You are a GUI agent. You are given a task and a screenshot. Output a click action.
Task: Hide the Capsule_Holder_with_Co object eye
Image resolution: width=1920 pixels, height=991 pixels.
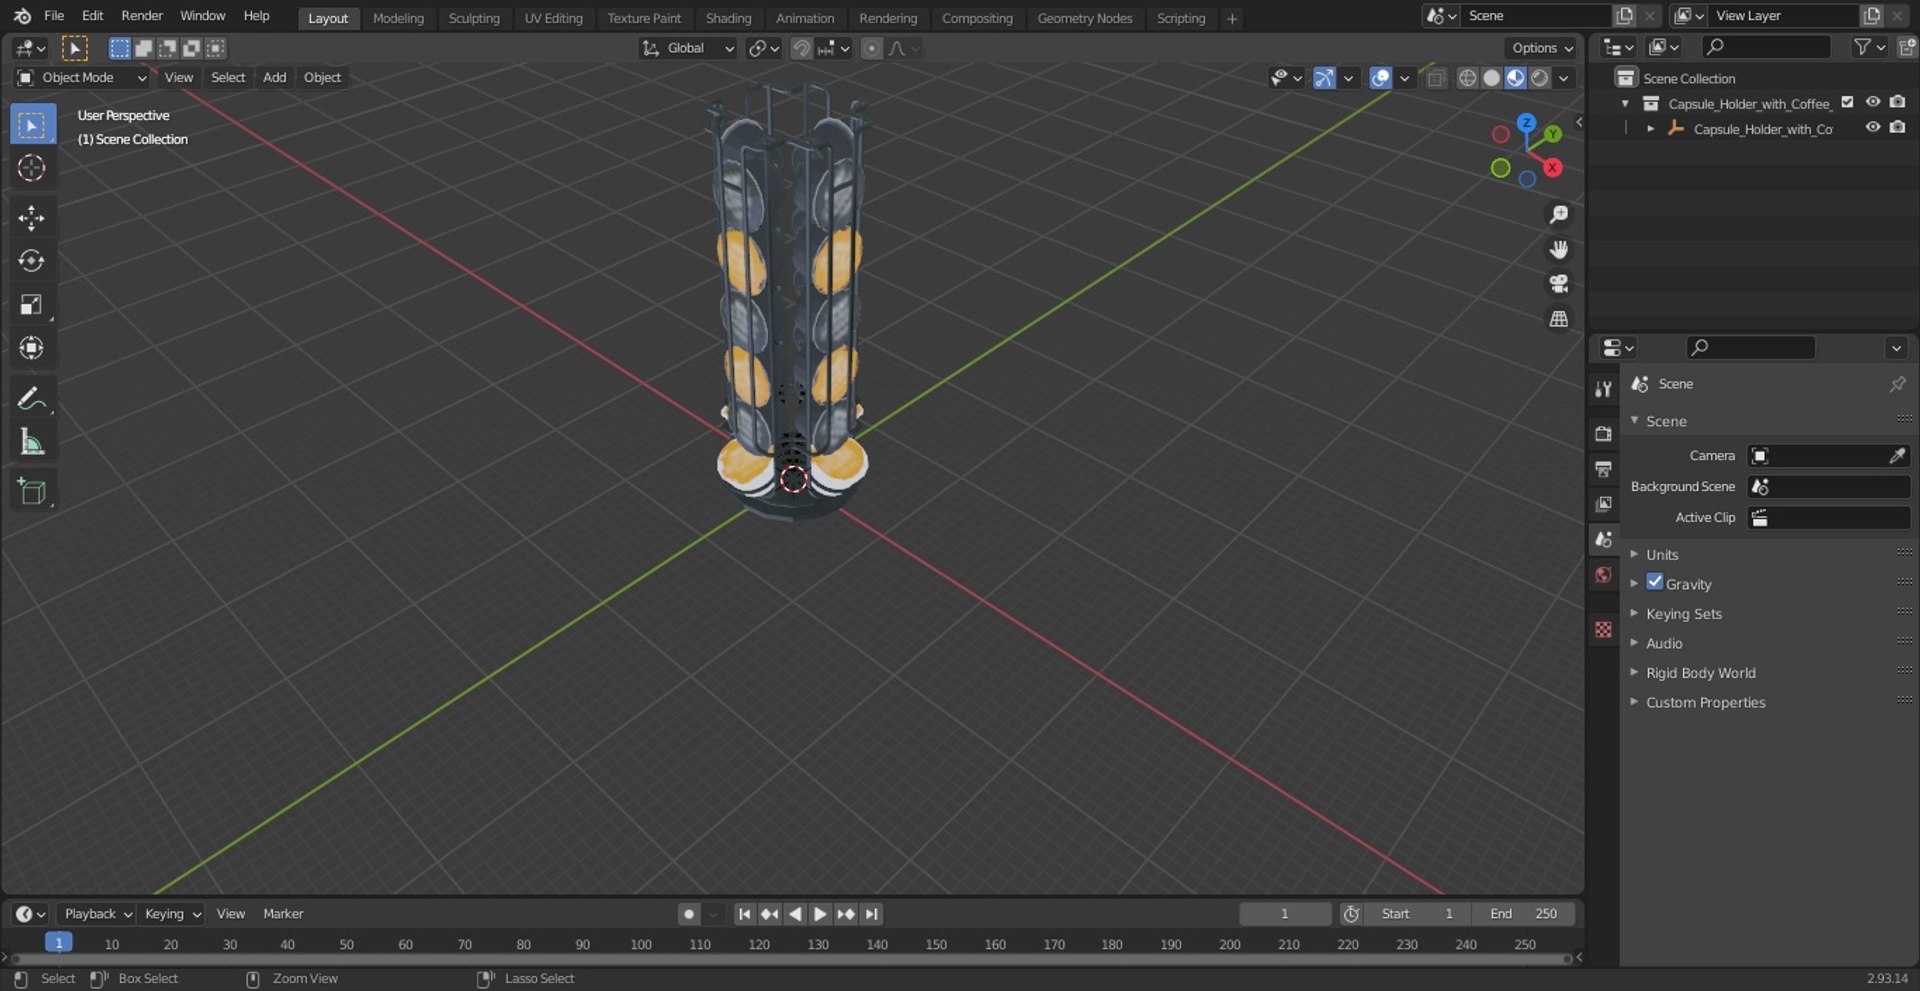pyautogui.click(x=1873, y=128)
